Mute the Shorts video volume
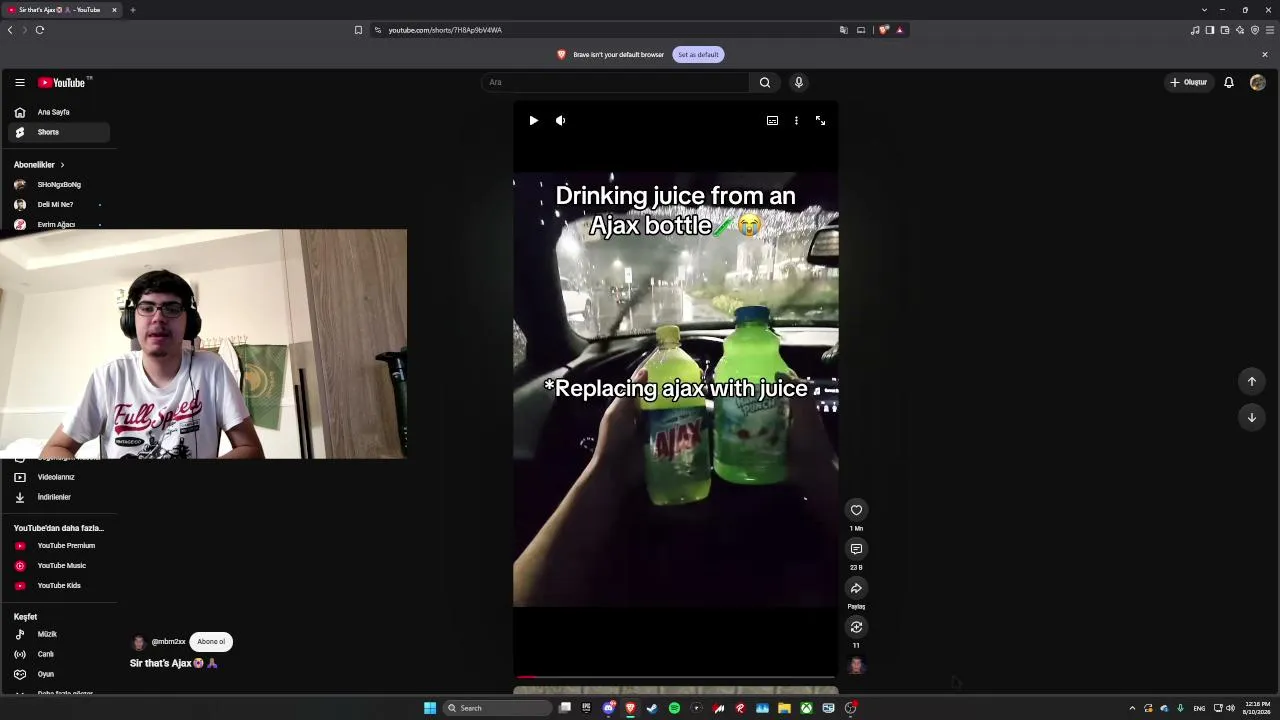Image resolution: width=1280 pixels, height=720 pixels. 560,120
